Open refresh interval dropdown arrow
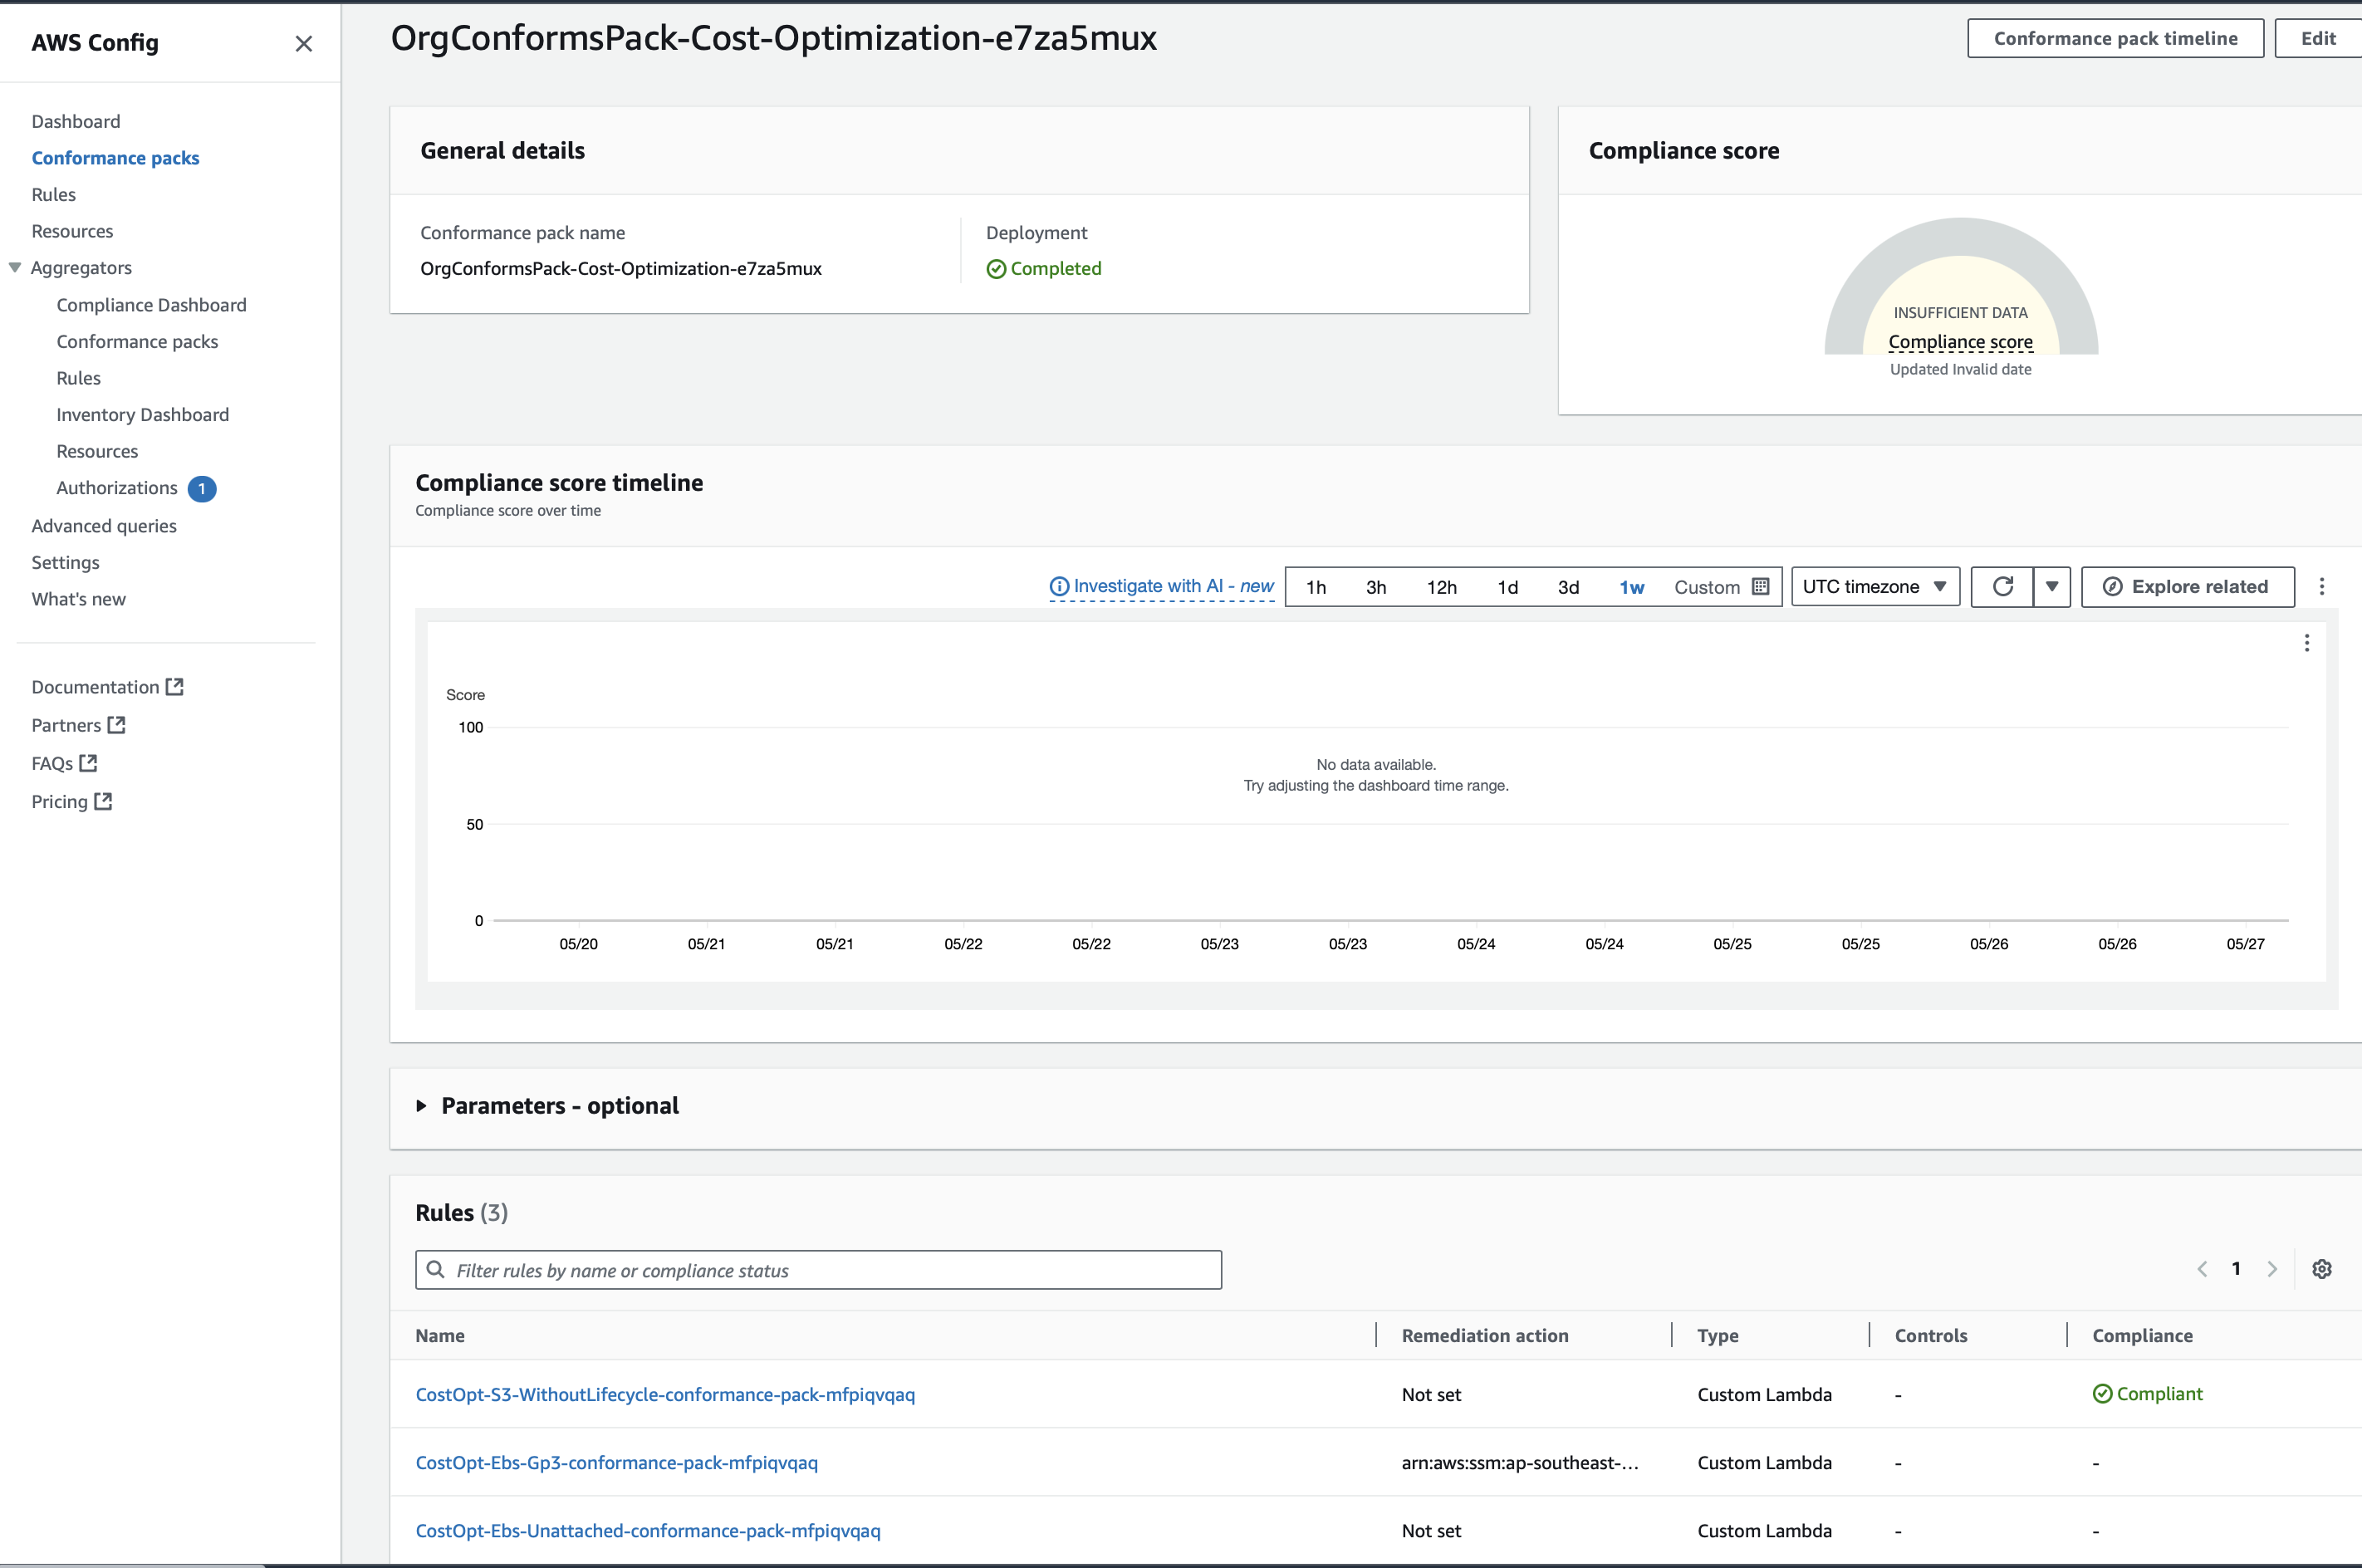The image size is (2362, 1568). (x=2052, y=587)
